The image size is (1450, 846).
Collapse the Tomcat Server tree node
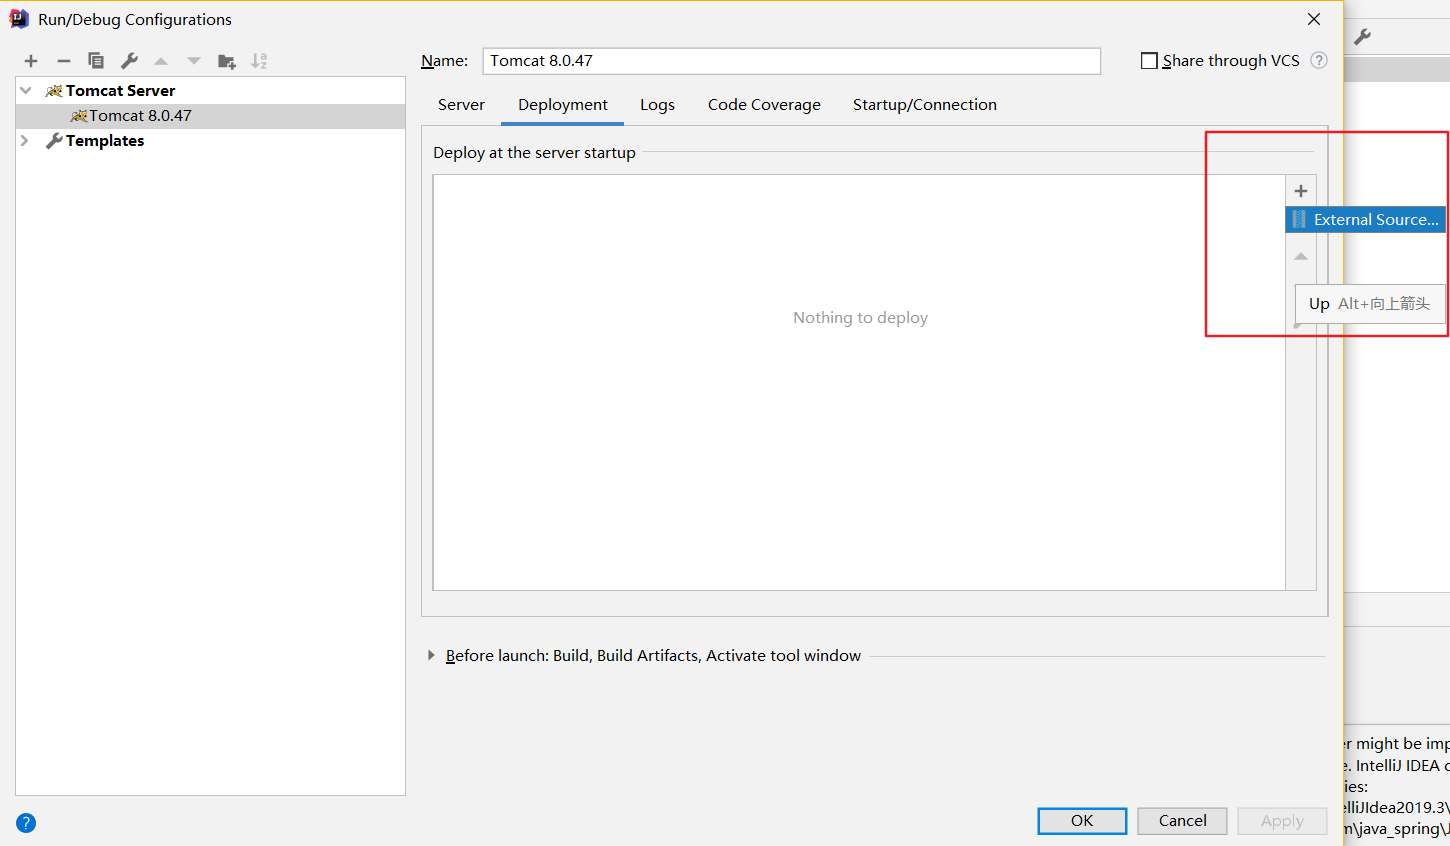[x=26, y=90]
